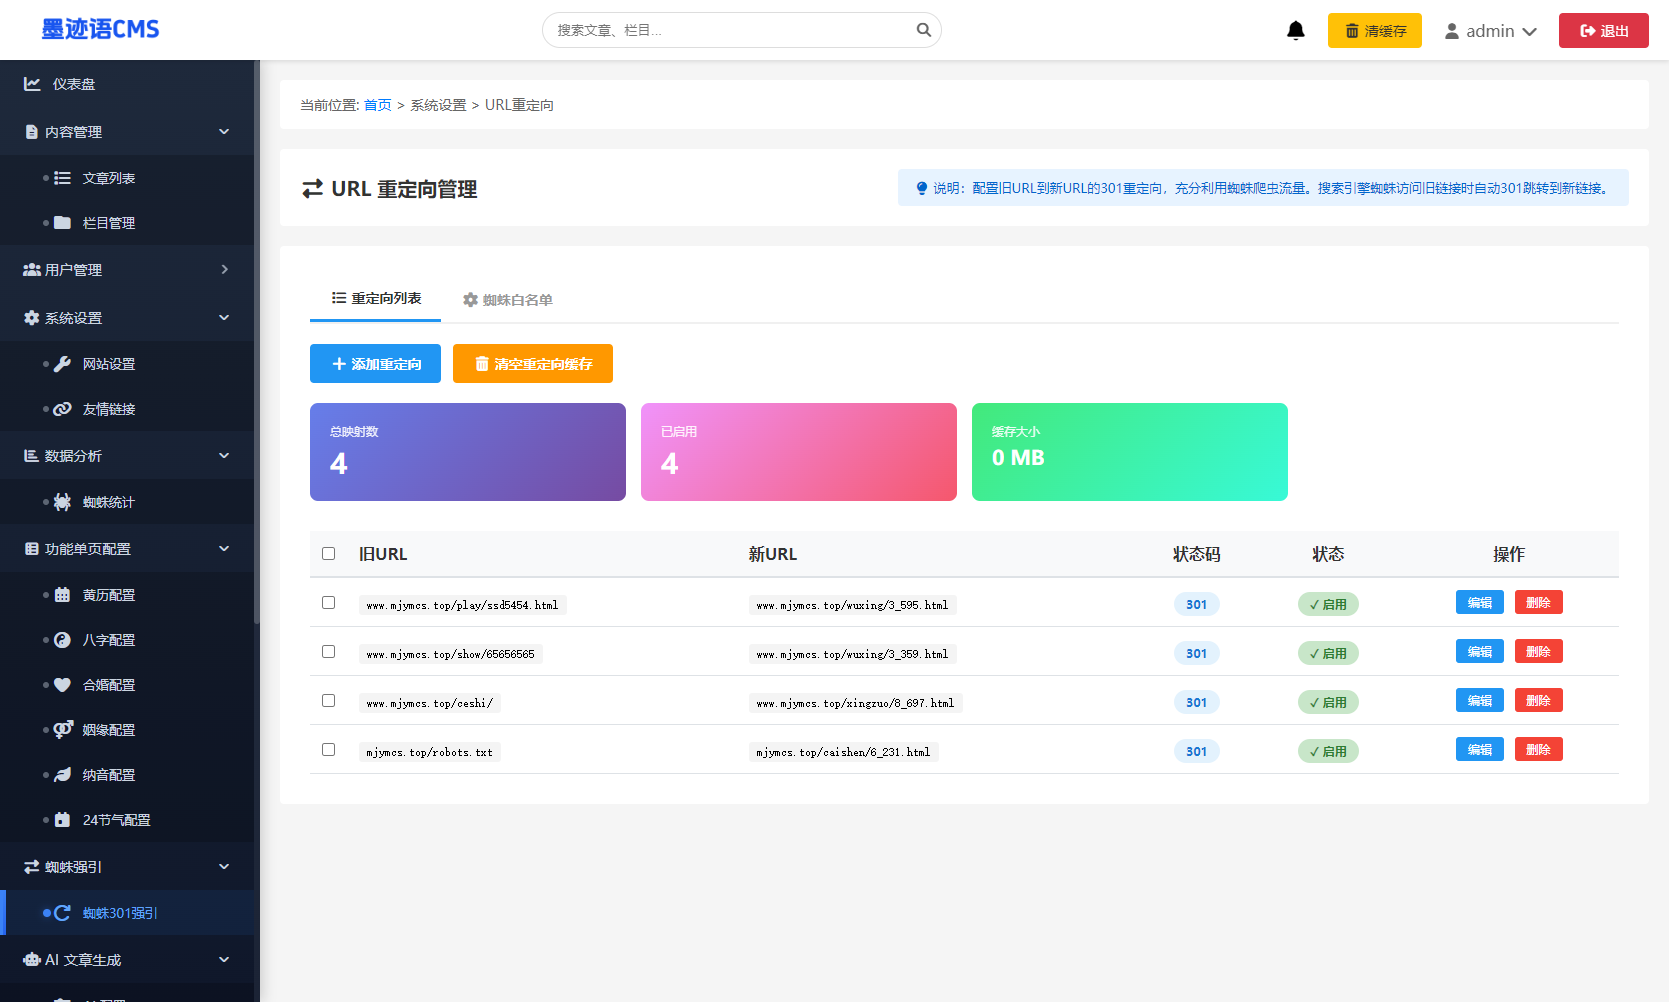Open 网站设置 wrench icon item
This screenshot has width=1669, height=1002.
[62, 364]
